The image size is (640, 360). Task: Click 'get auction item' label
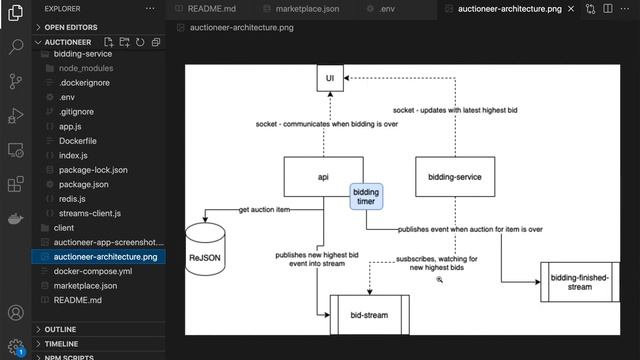(x=264, y=209)
